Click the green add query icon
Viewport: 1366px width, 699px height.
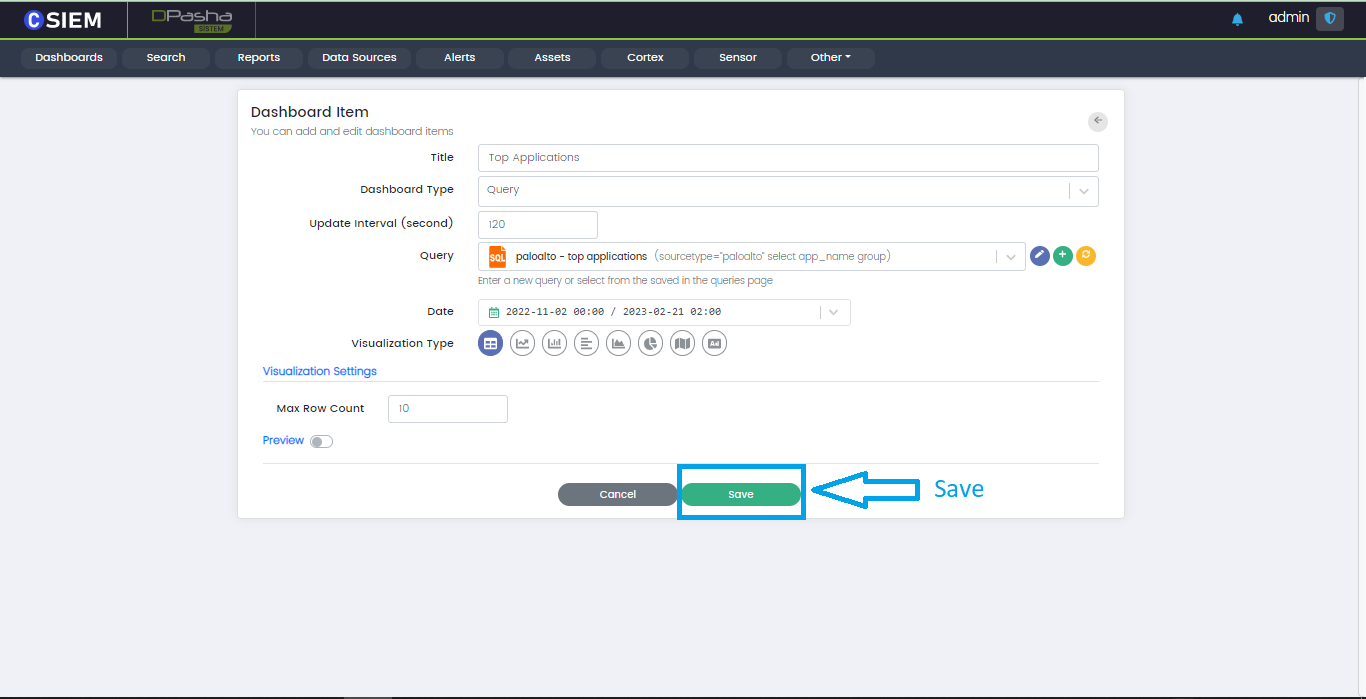click(x=1063, y=256)
